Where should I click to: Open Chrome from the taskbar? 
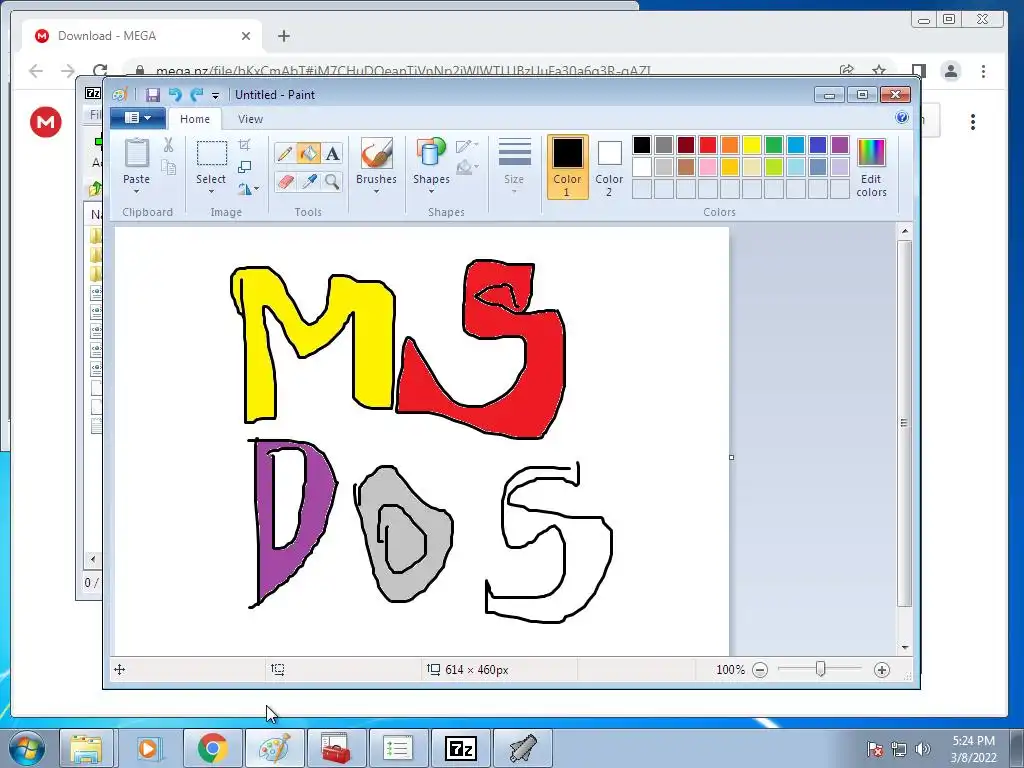point(213,748)
